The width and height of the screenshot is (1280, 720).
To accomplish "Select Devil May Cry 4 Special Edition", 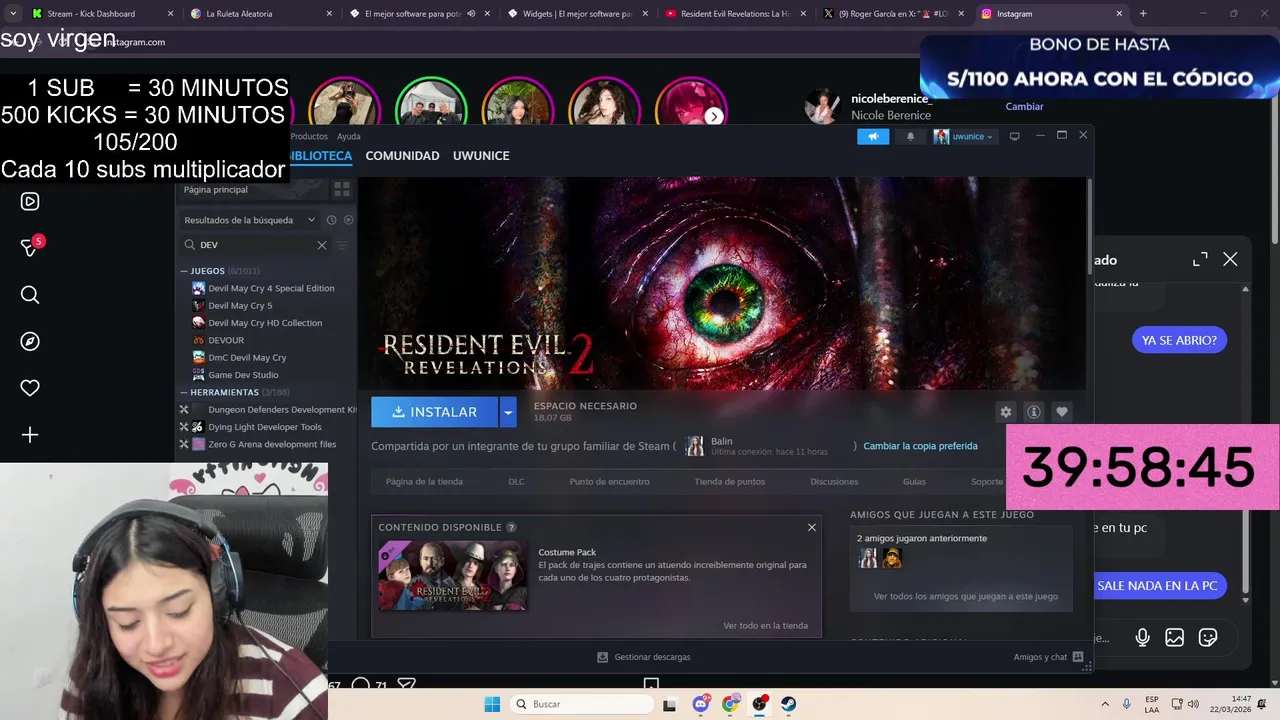I will 270,288.
